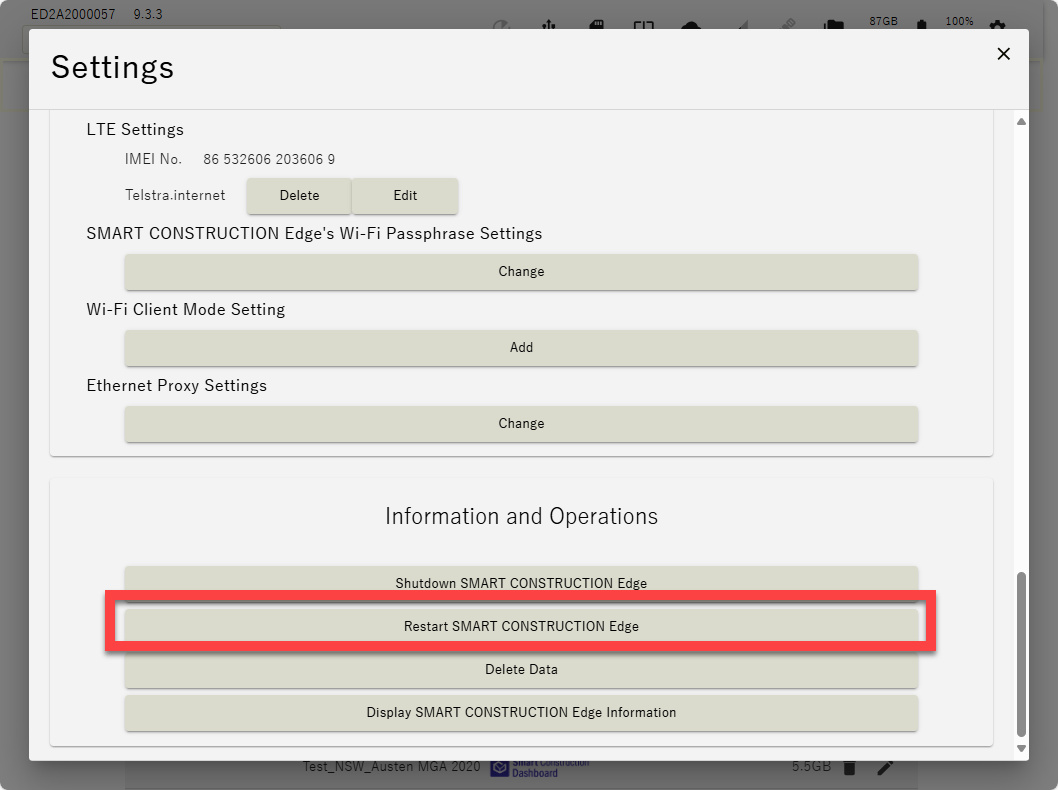Click the scrollbar down arrow in Settings

point(1021,748)
